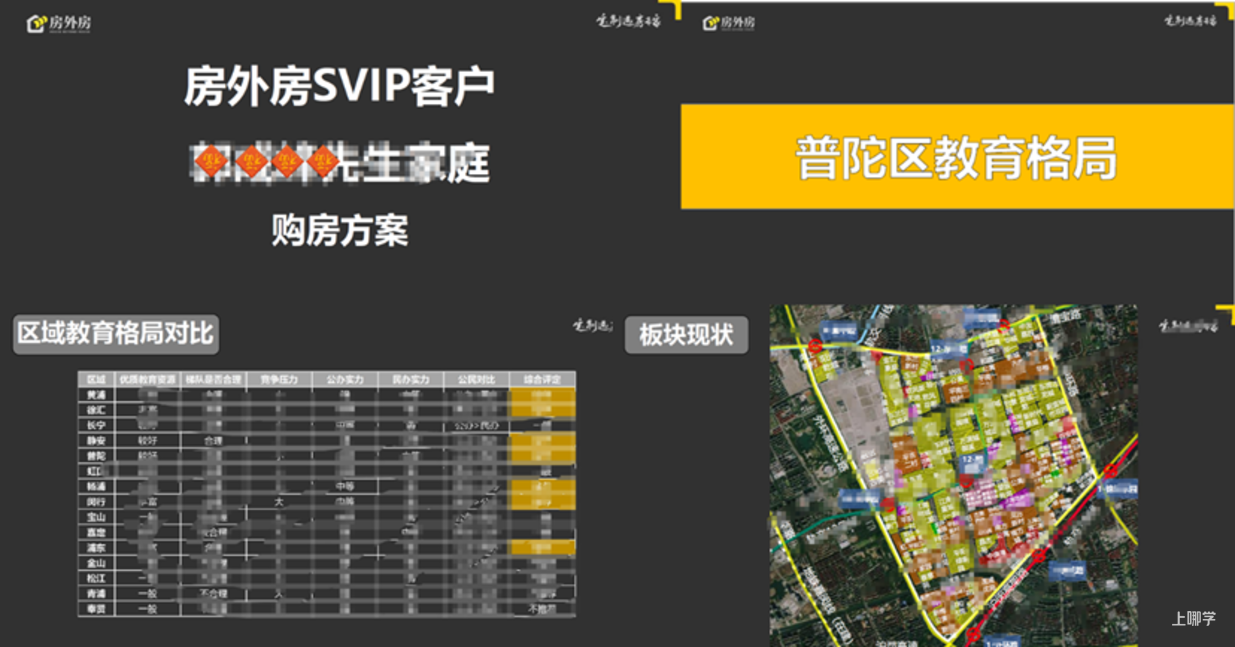This screenshot has width=1235, height=647.
Task: Click the yellow 普陀区教育格局 banner
Action: (957, 157)
